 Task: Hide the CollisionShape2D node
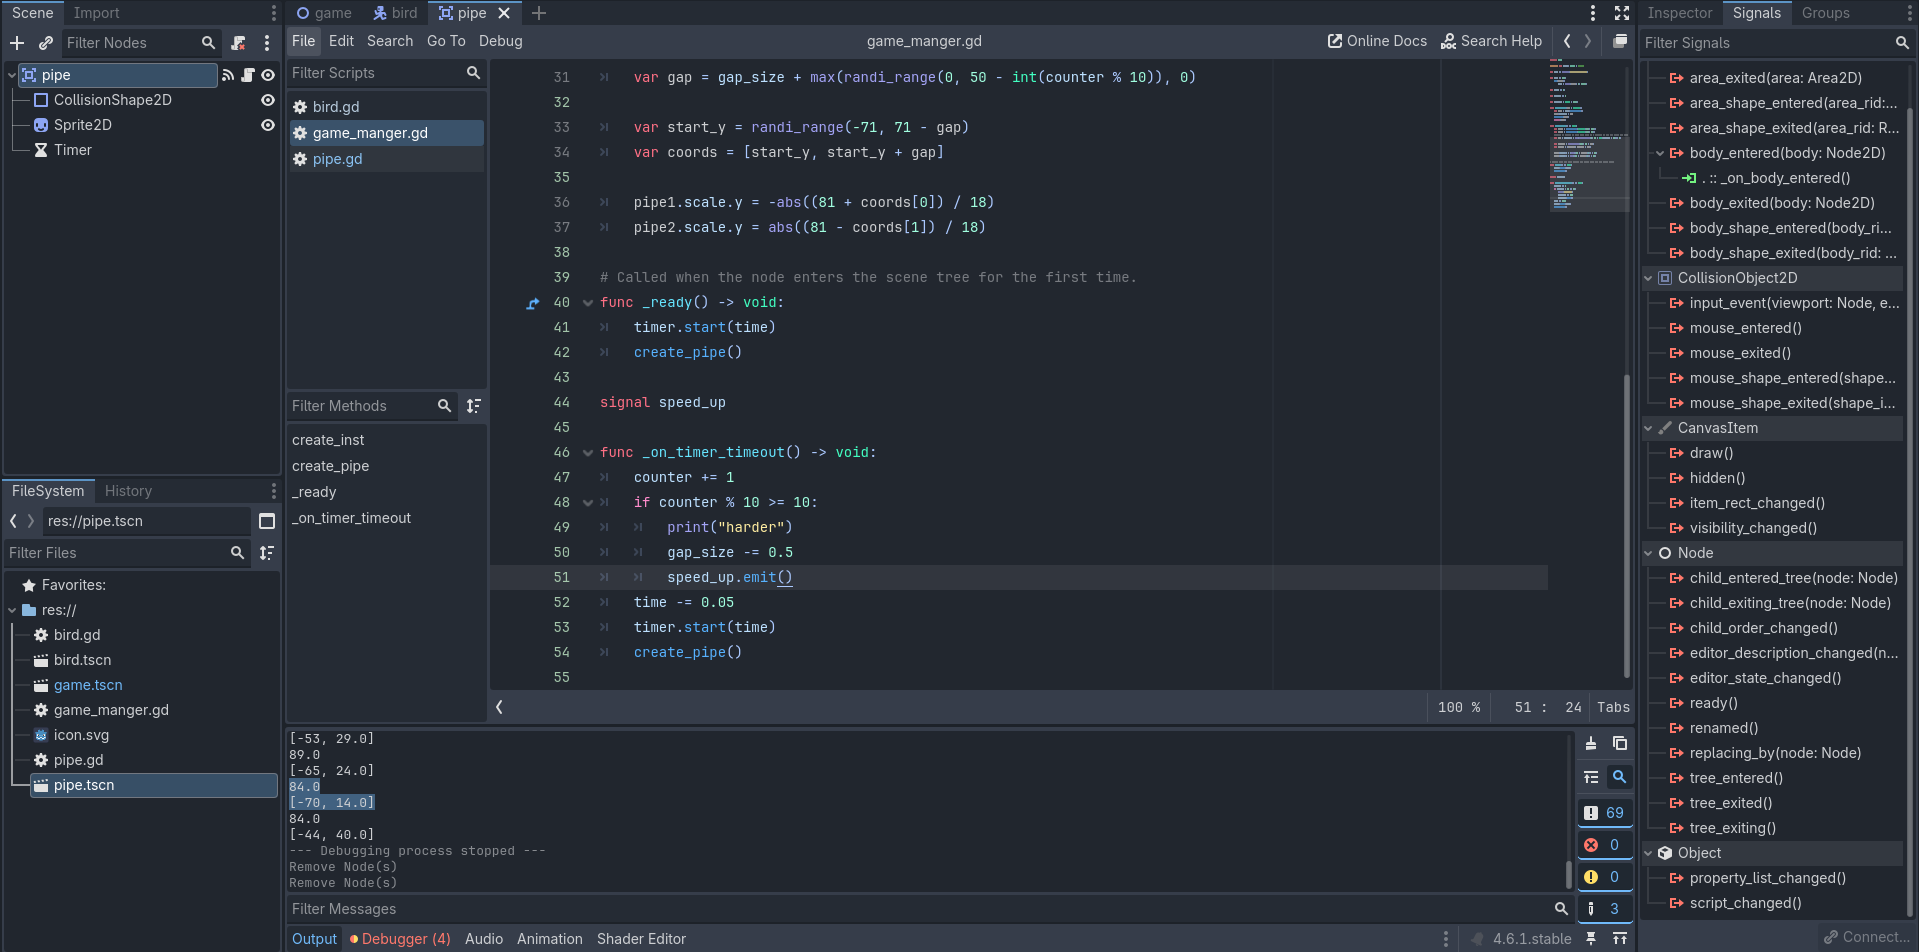tap(268, 100)
